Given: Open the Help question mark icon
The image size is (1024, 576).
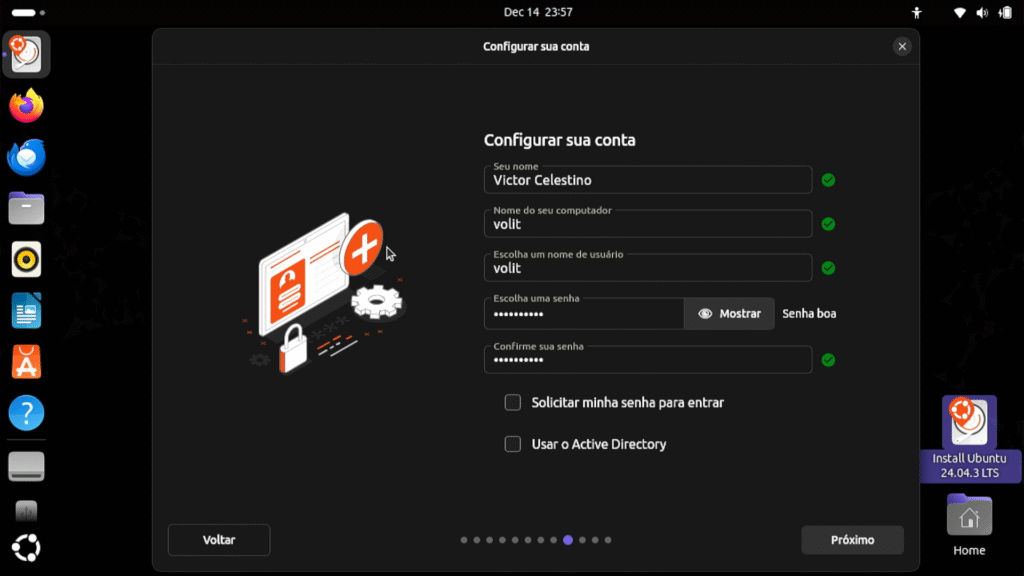Looking at the screenshot, I should (x=27, y=413).
